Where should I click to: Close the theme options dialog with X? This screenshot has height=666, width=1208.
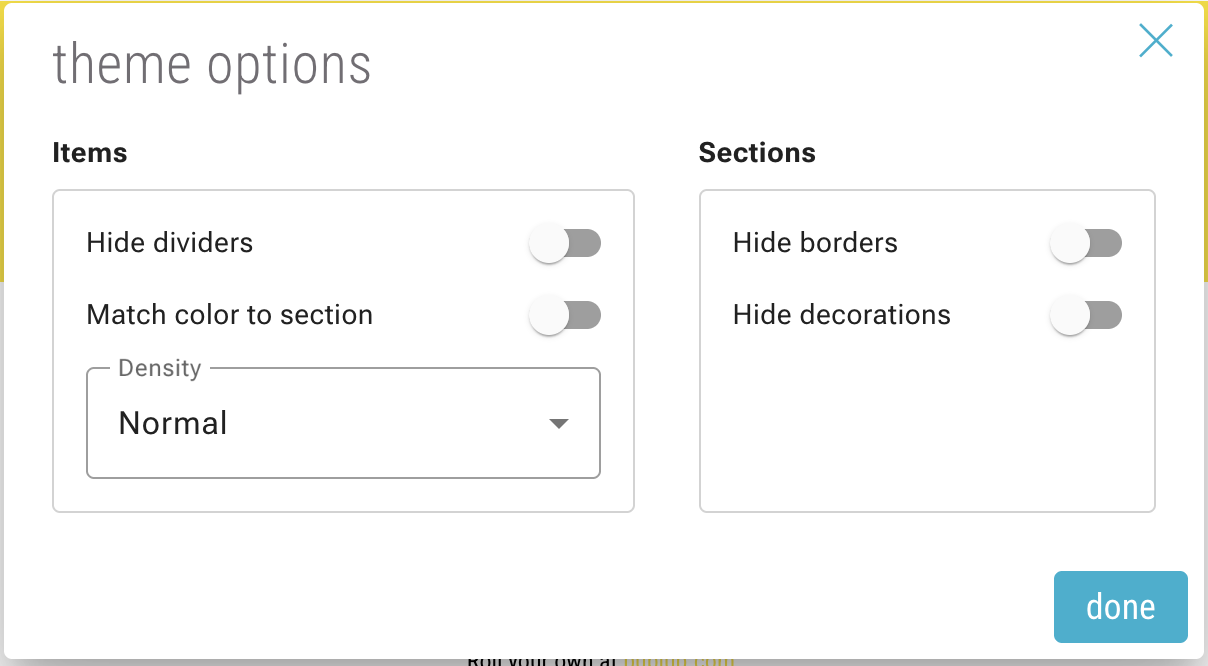pyautogui.click(x=1155, y=41)
